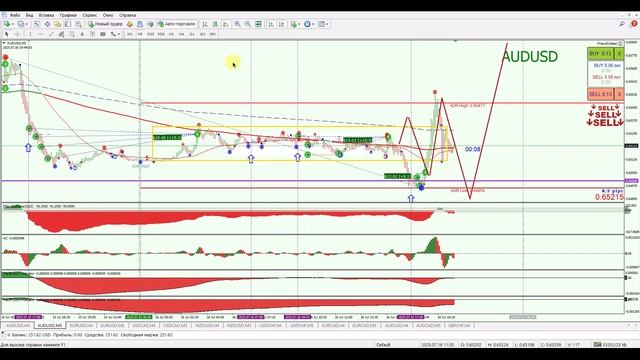Toggle the Navigator folder-star icon

pyautogui.click(x=58, y=24)
